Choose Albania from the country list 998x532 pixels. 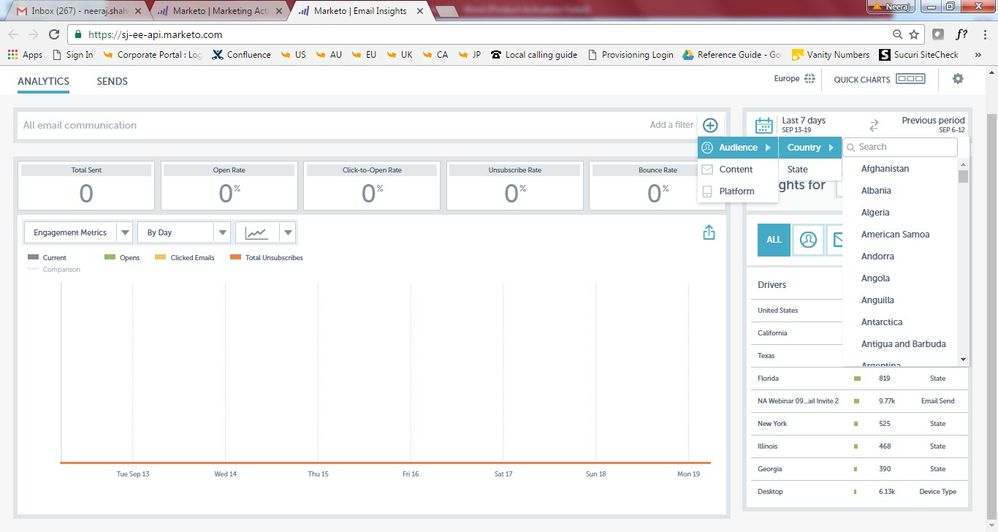click(876, 190)
